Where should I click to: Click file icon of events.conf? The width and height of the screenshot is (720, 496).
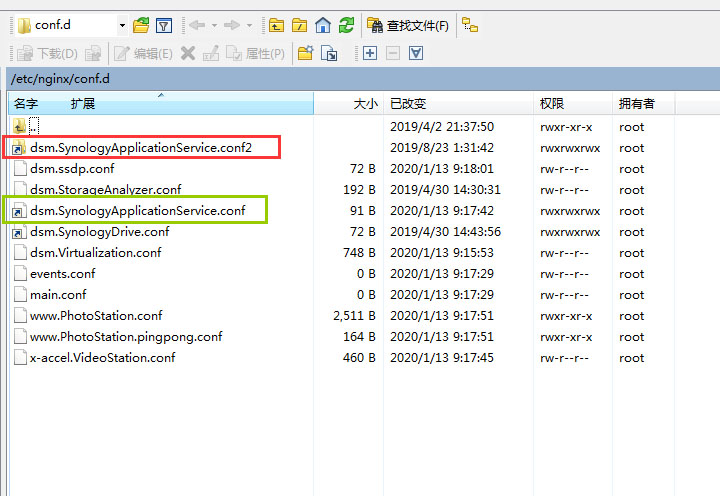(x=20, y=274)
